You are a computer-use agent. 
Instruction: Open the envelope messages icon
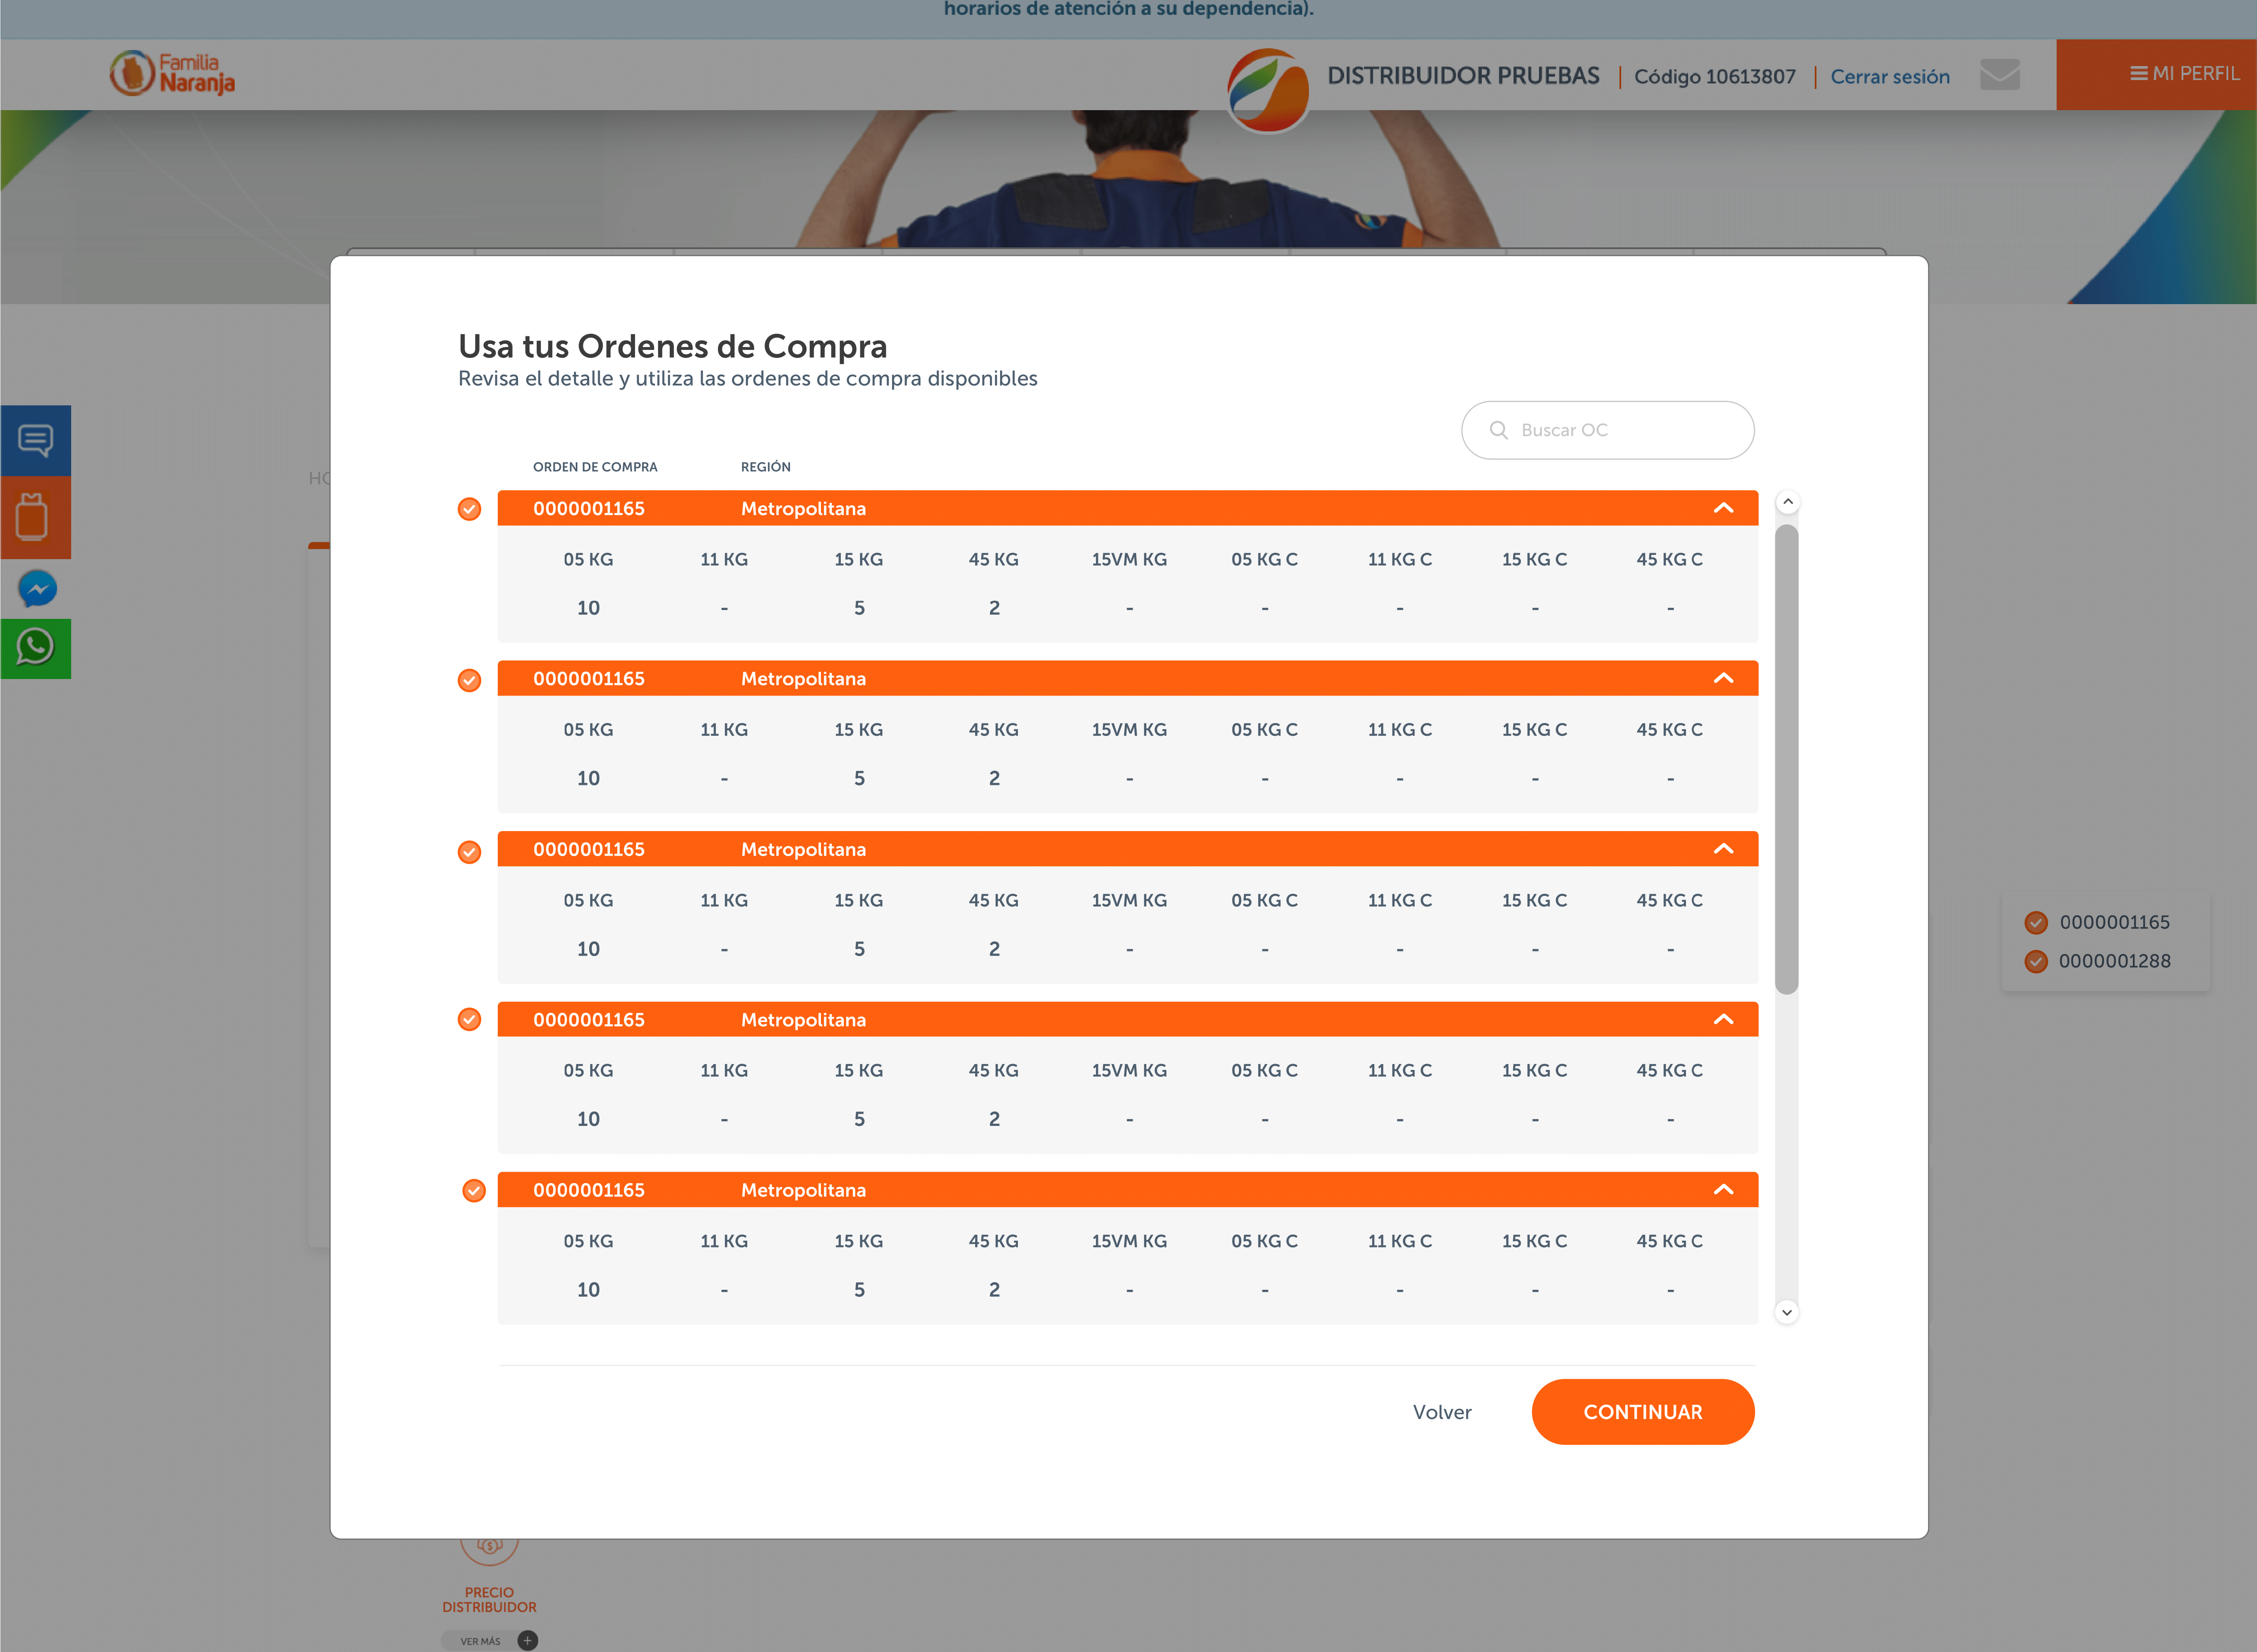coord(2000,75)
